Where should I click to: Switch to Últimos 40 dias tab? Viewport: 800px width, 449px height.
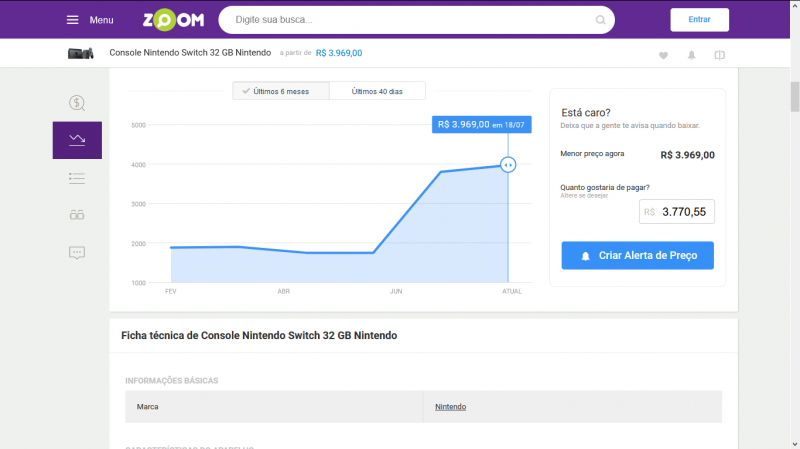pos(377,91)
